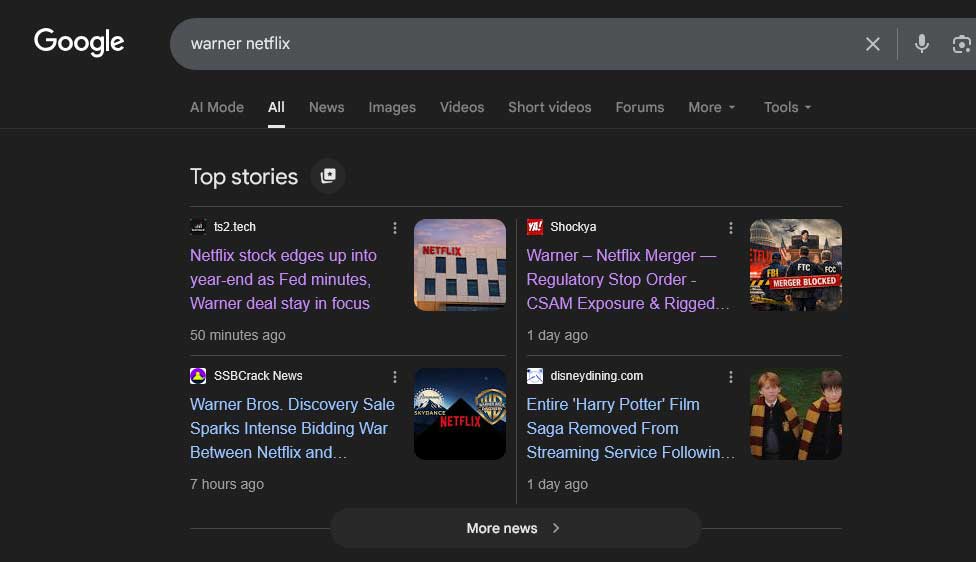Open three-dot menu for disneydining.com story
The width and height of the screenshot is (976, 562).
click(x=731, y=377)
